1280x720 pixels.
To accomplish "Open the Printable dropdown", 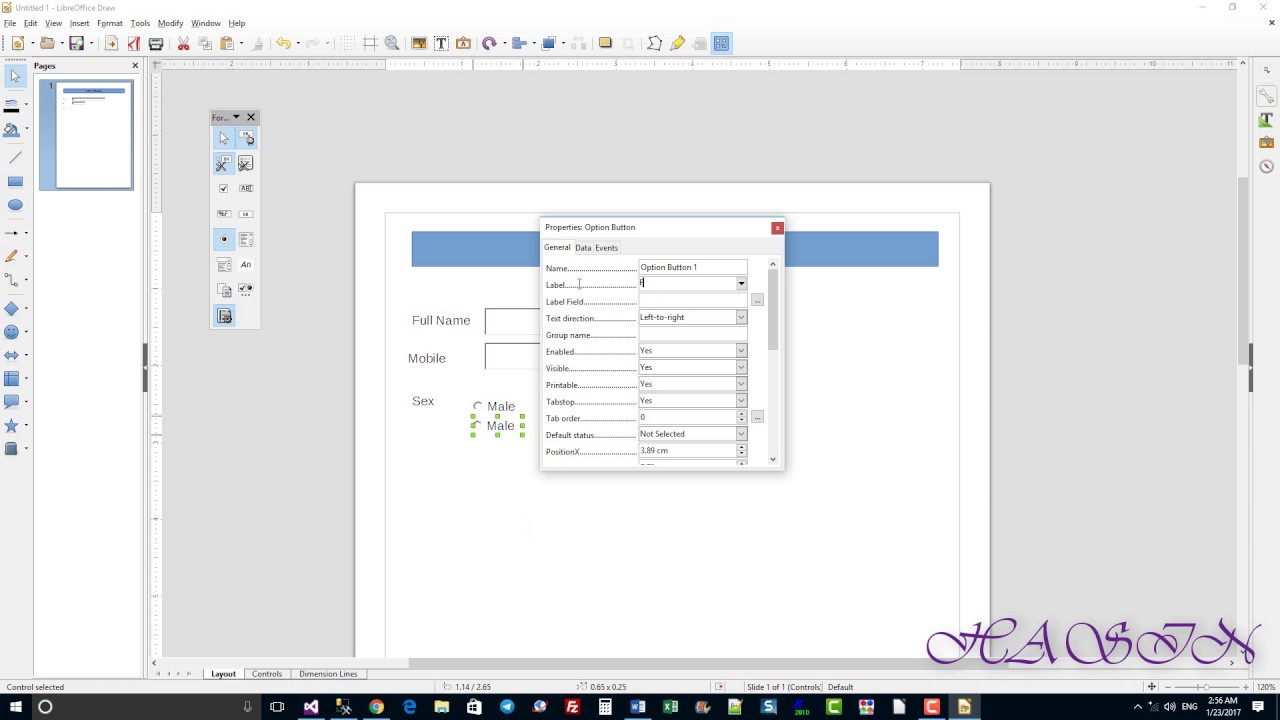I will pos(741,384).
